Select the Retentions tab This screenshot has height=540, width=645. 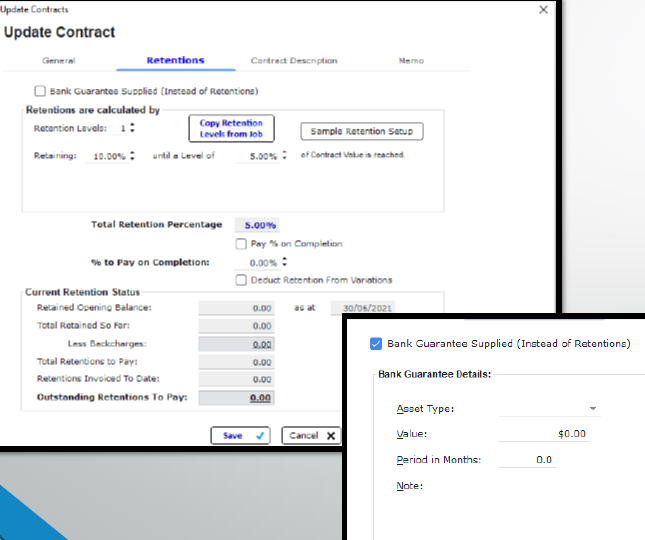pyautogui.click(x=176, y=60)
